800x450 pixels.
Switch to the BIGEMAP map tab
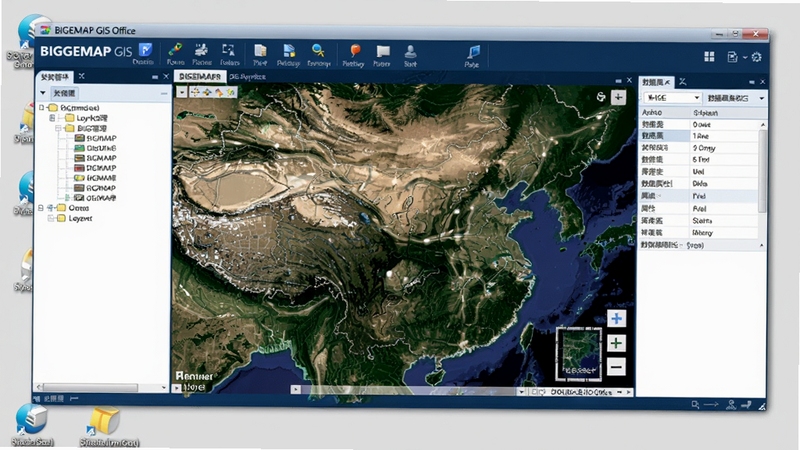point(199,77)
